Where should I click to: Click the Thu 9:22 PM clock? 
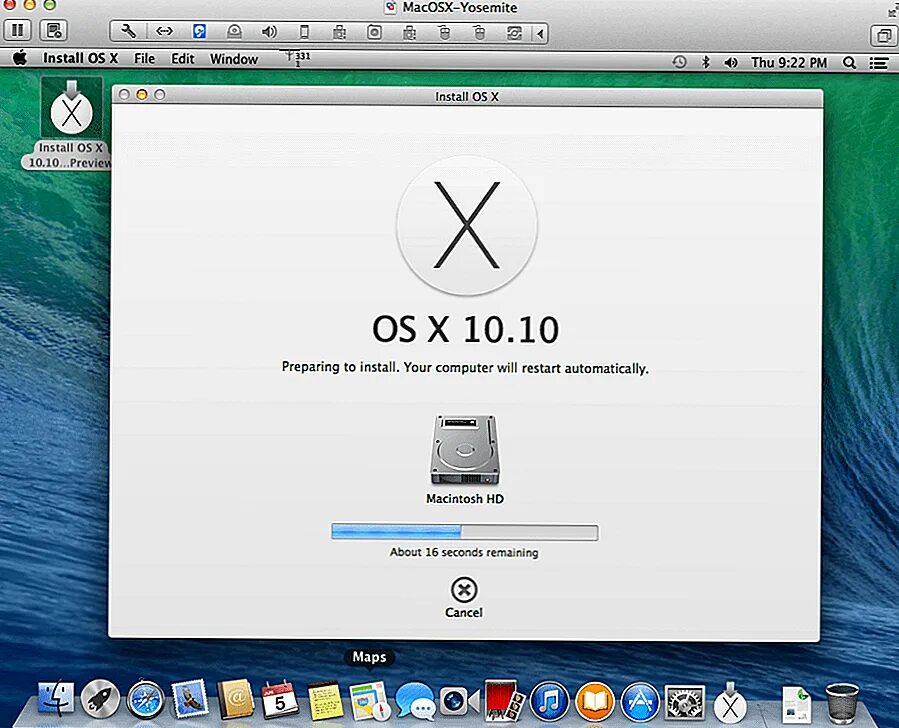tap(789, 62)
